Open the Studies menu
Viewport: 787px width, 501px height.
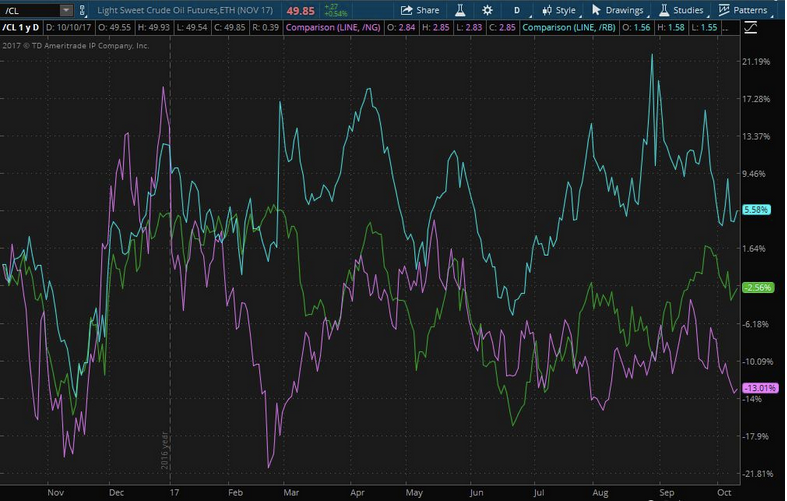point(681,10)
